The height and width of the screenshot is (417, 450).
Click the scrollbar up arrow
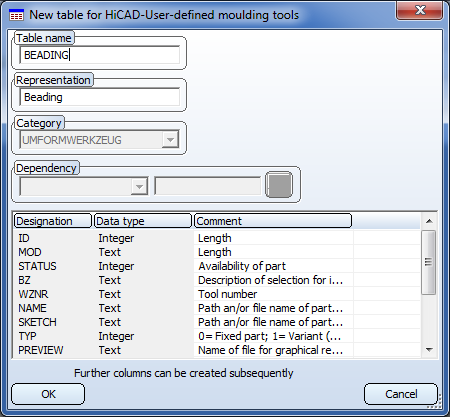(429, 221)
